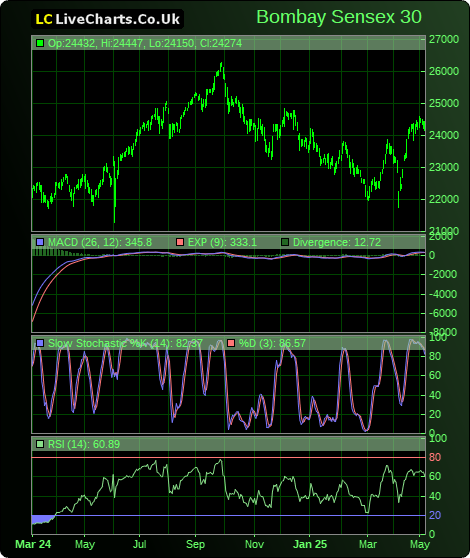Click the red %D (3) legend swatch
This screenshot has width=470, height=558.
click(231, 343)
